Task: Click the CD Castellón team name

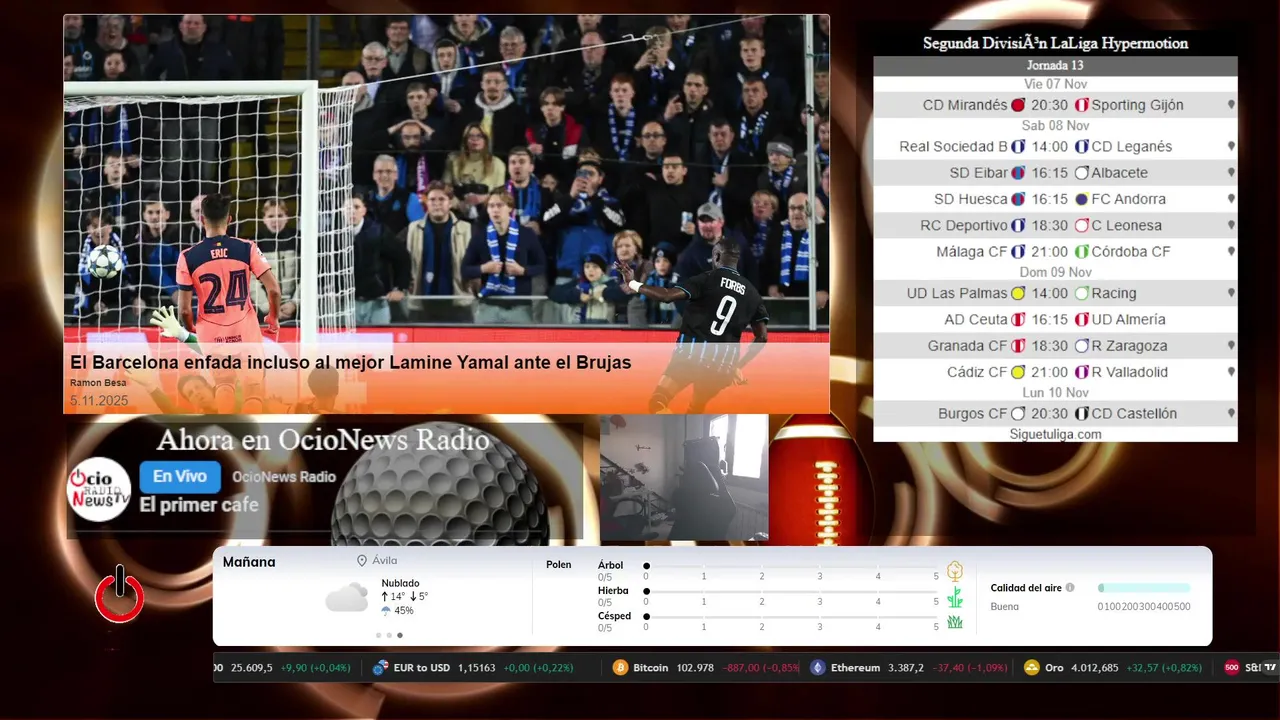Action: click(x=1134, y=413)
